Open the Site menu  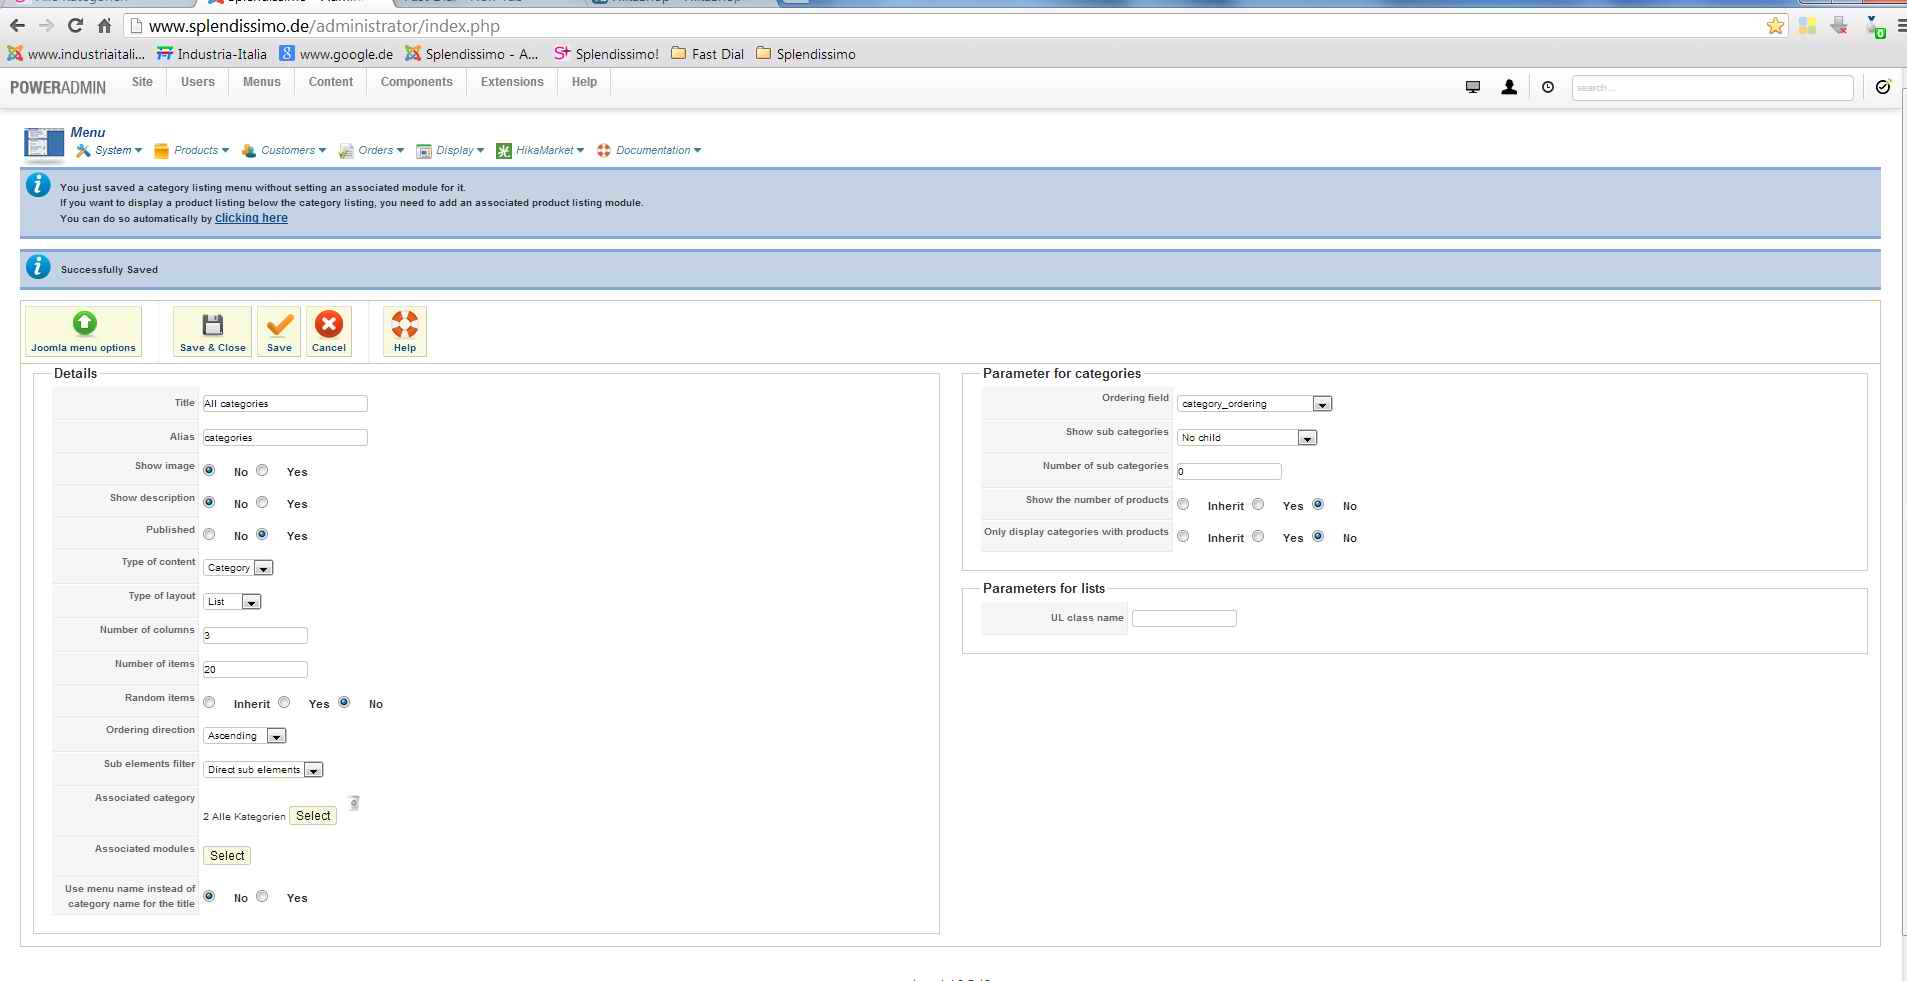142,82
